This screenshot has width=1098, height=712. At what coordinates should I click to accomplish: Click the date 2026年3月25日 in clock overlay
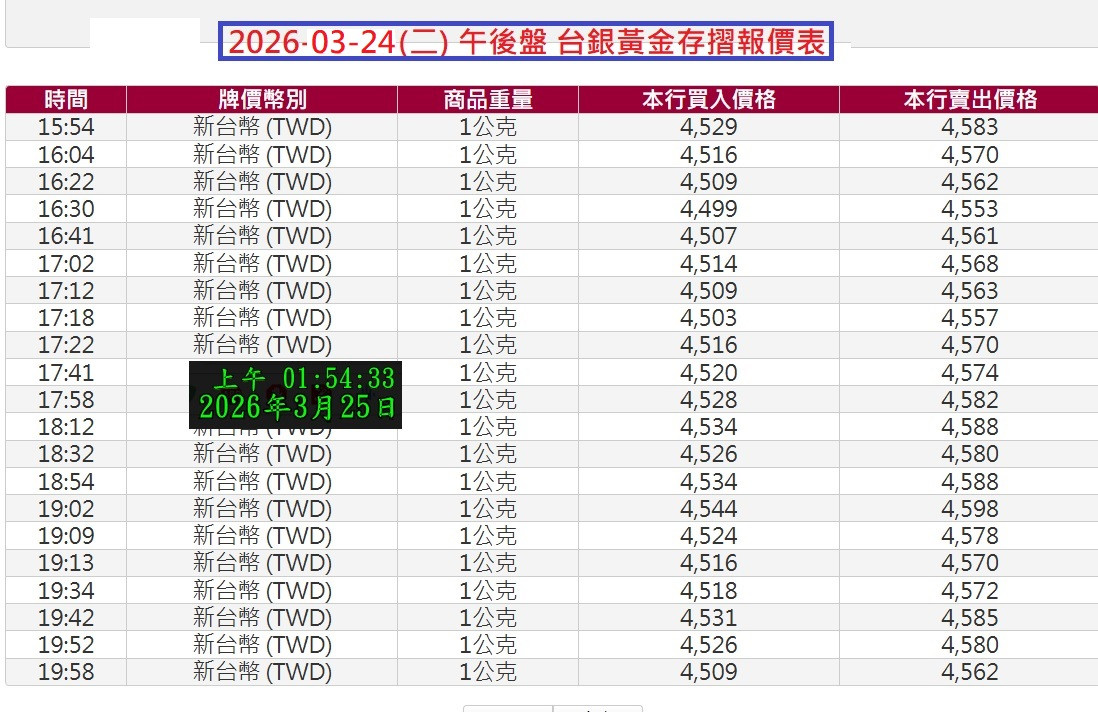pos(297,407)
